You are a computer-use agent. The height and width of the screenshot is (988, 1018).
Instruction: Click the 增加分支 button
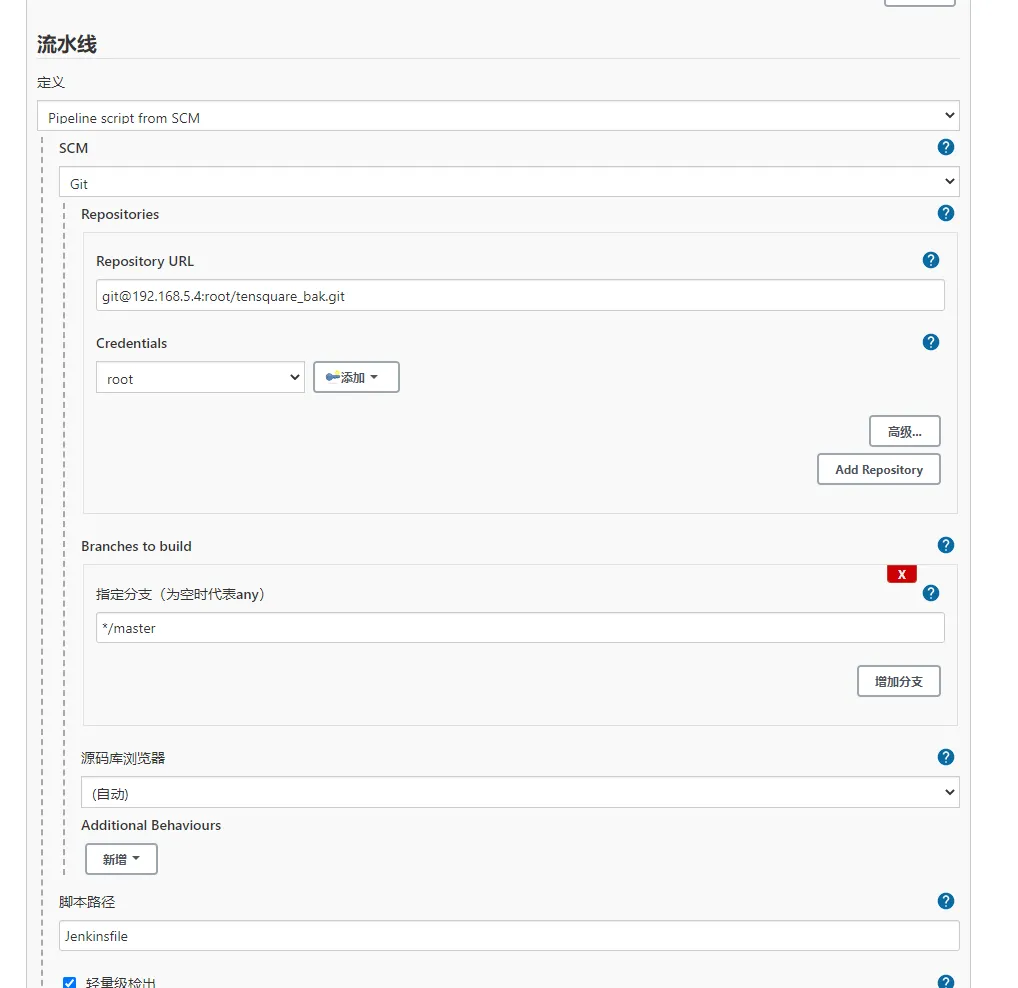898,681
